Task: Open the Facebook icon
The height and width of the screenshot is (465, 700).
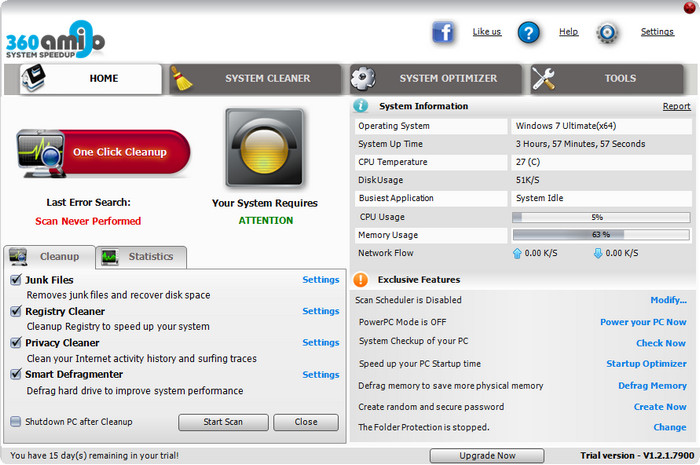Action: 443,32
